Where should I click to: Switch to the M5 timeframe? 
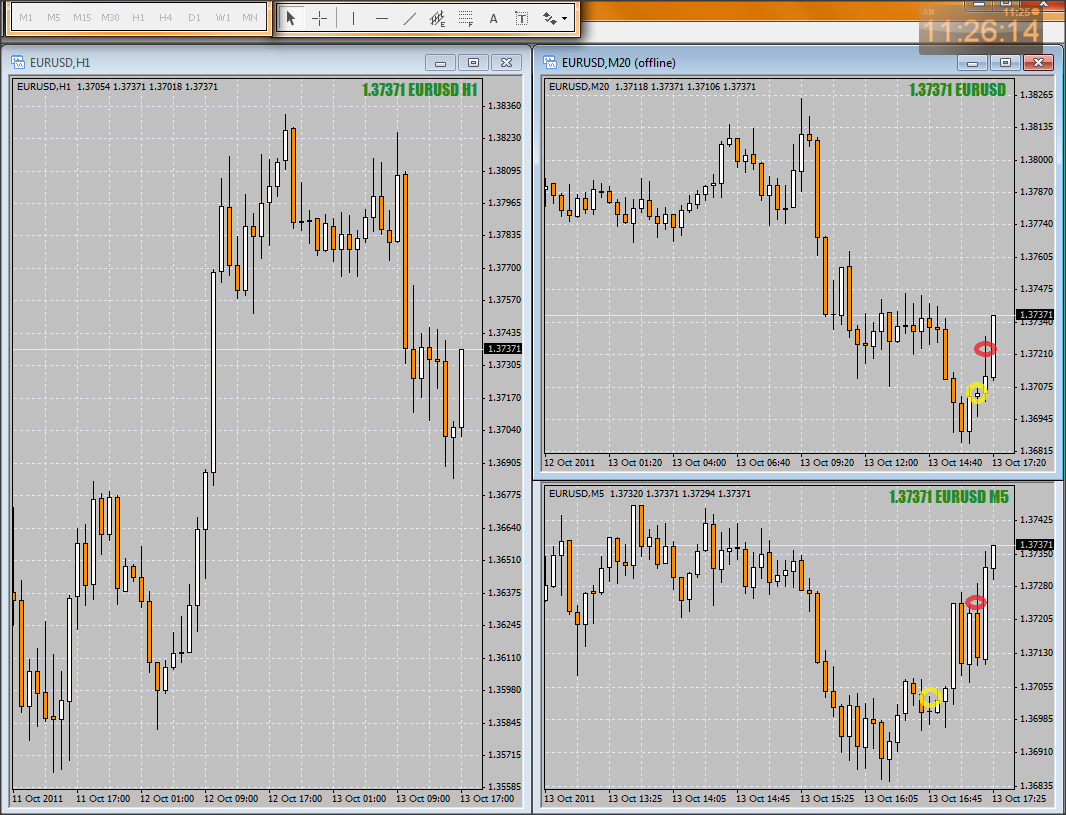pos(54,18)
